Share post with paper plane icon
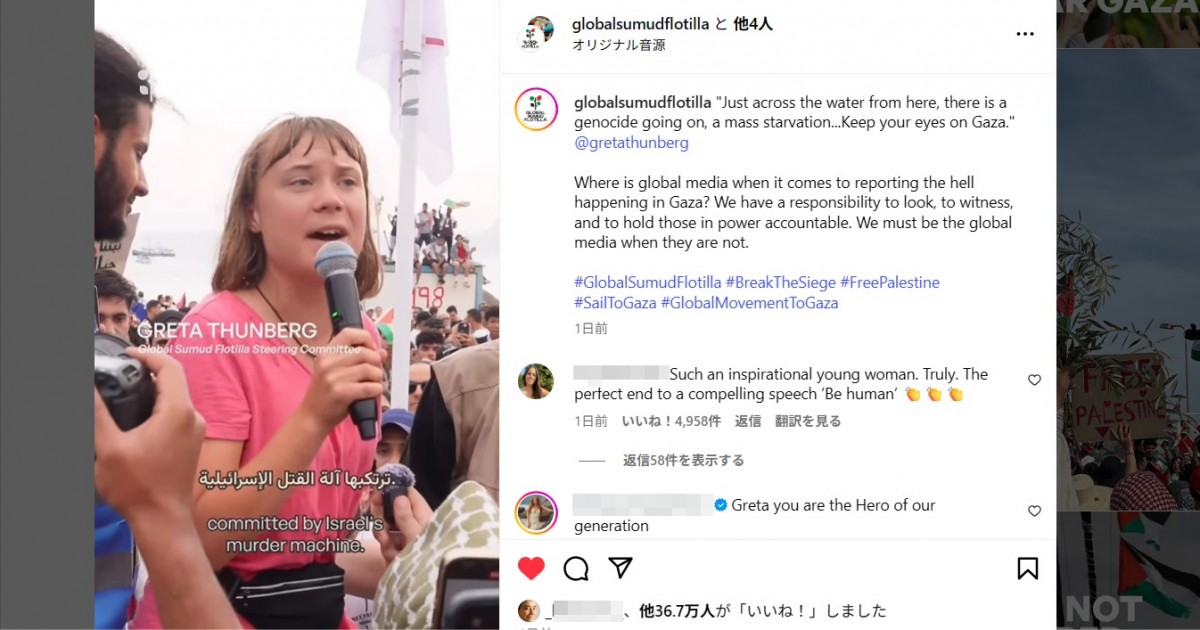Viewport: 1200px width, 630px height. click(x=620, y=568)
